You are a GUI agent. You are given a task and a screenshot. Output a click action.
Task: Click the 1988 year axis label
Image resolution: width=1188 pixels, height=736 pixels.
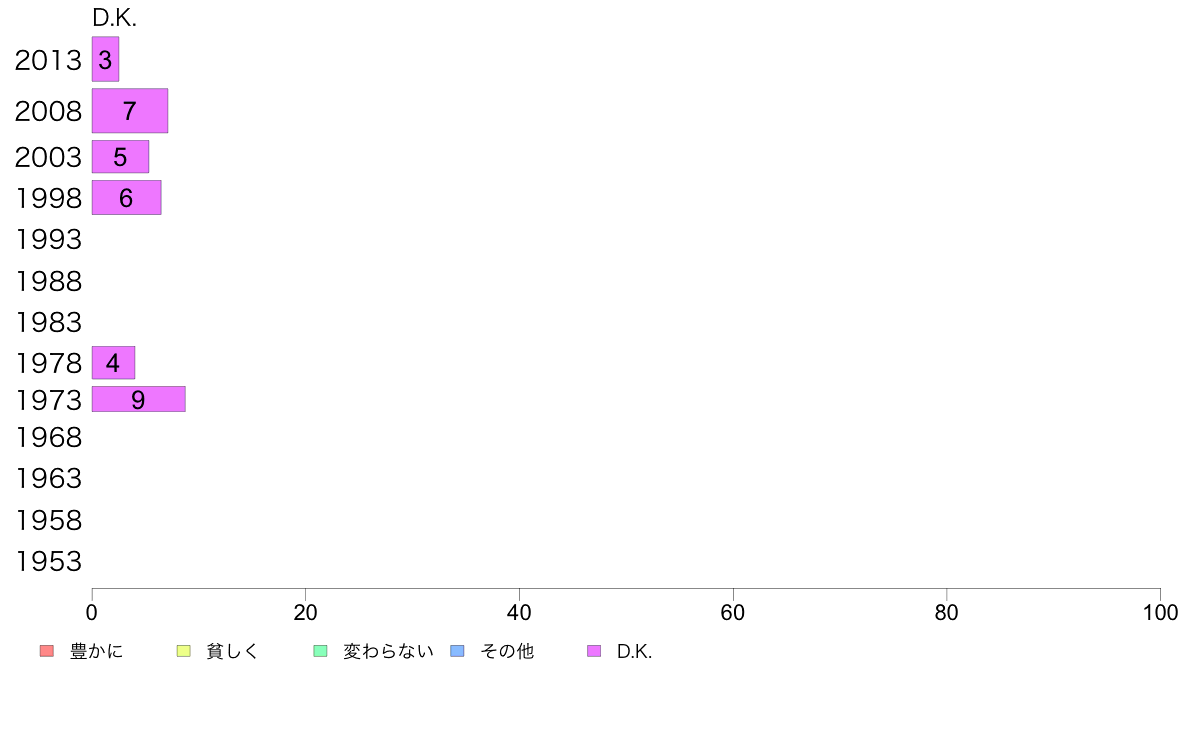pos(48,281)
